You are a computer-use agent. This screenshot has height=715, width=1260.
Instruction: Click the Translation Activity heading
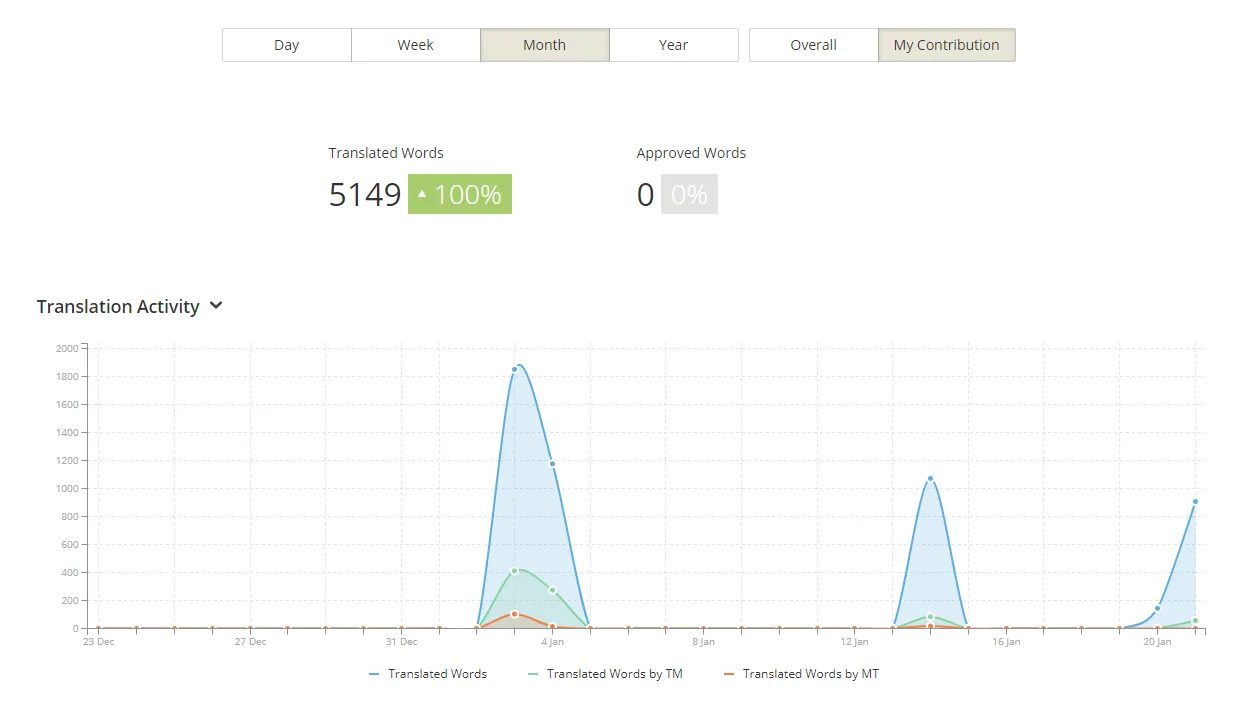pos(118,307)
